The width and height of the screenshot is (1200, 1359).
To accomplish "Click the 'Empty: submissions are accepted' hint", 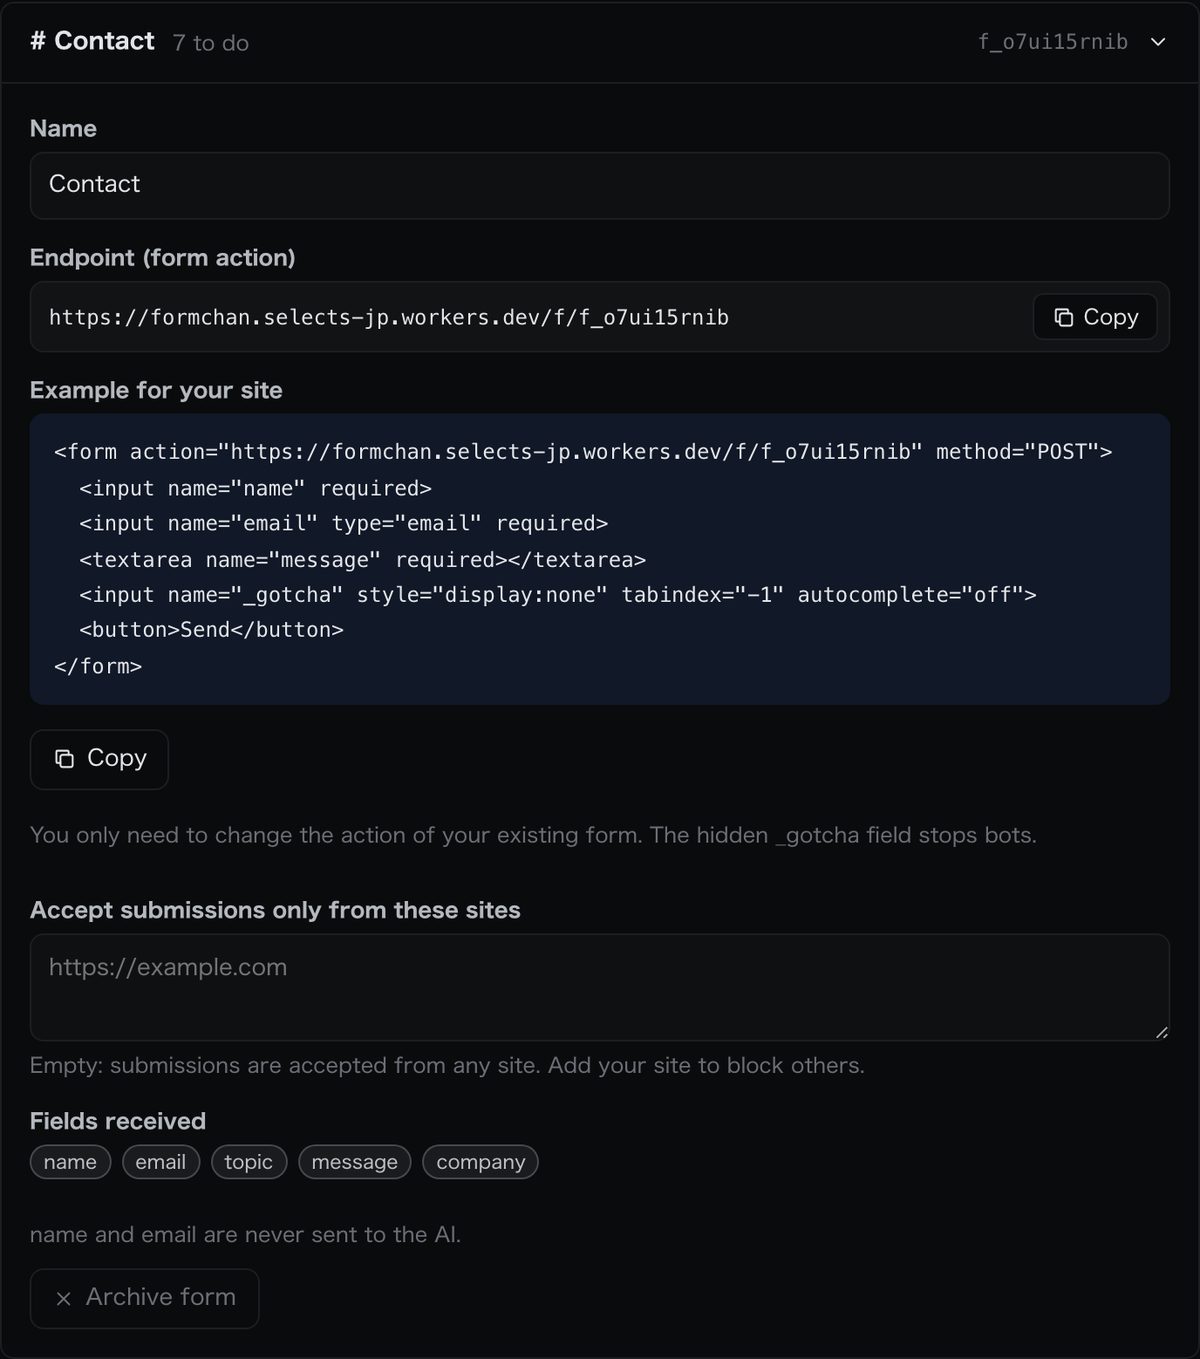I will point(447,1065).
